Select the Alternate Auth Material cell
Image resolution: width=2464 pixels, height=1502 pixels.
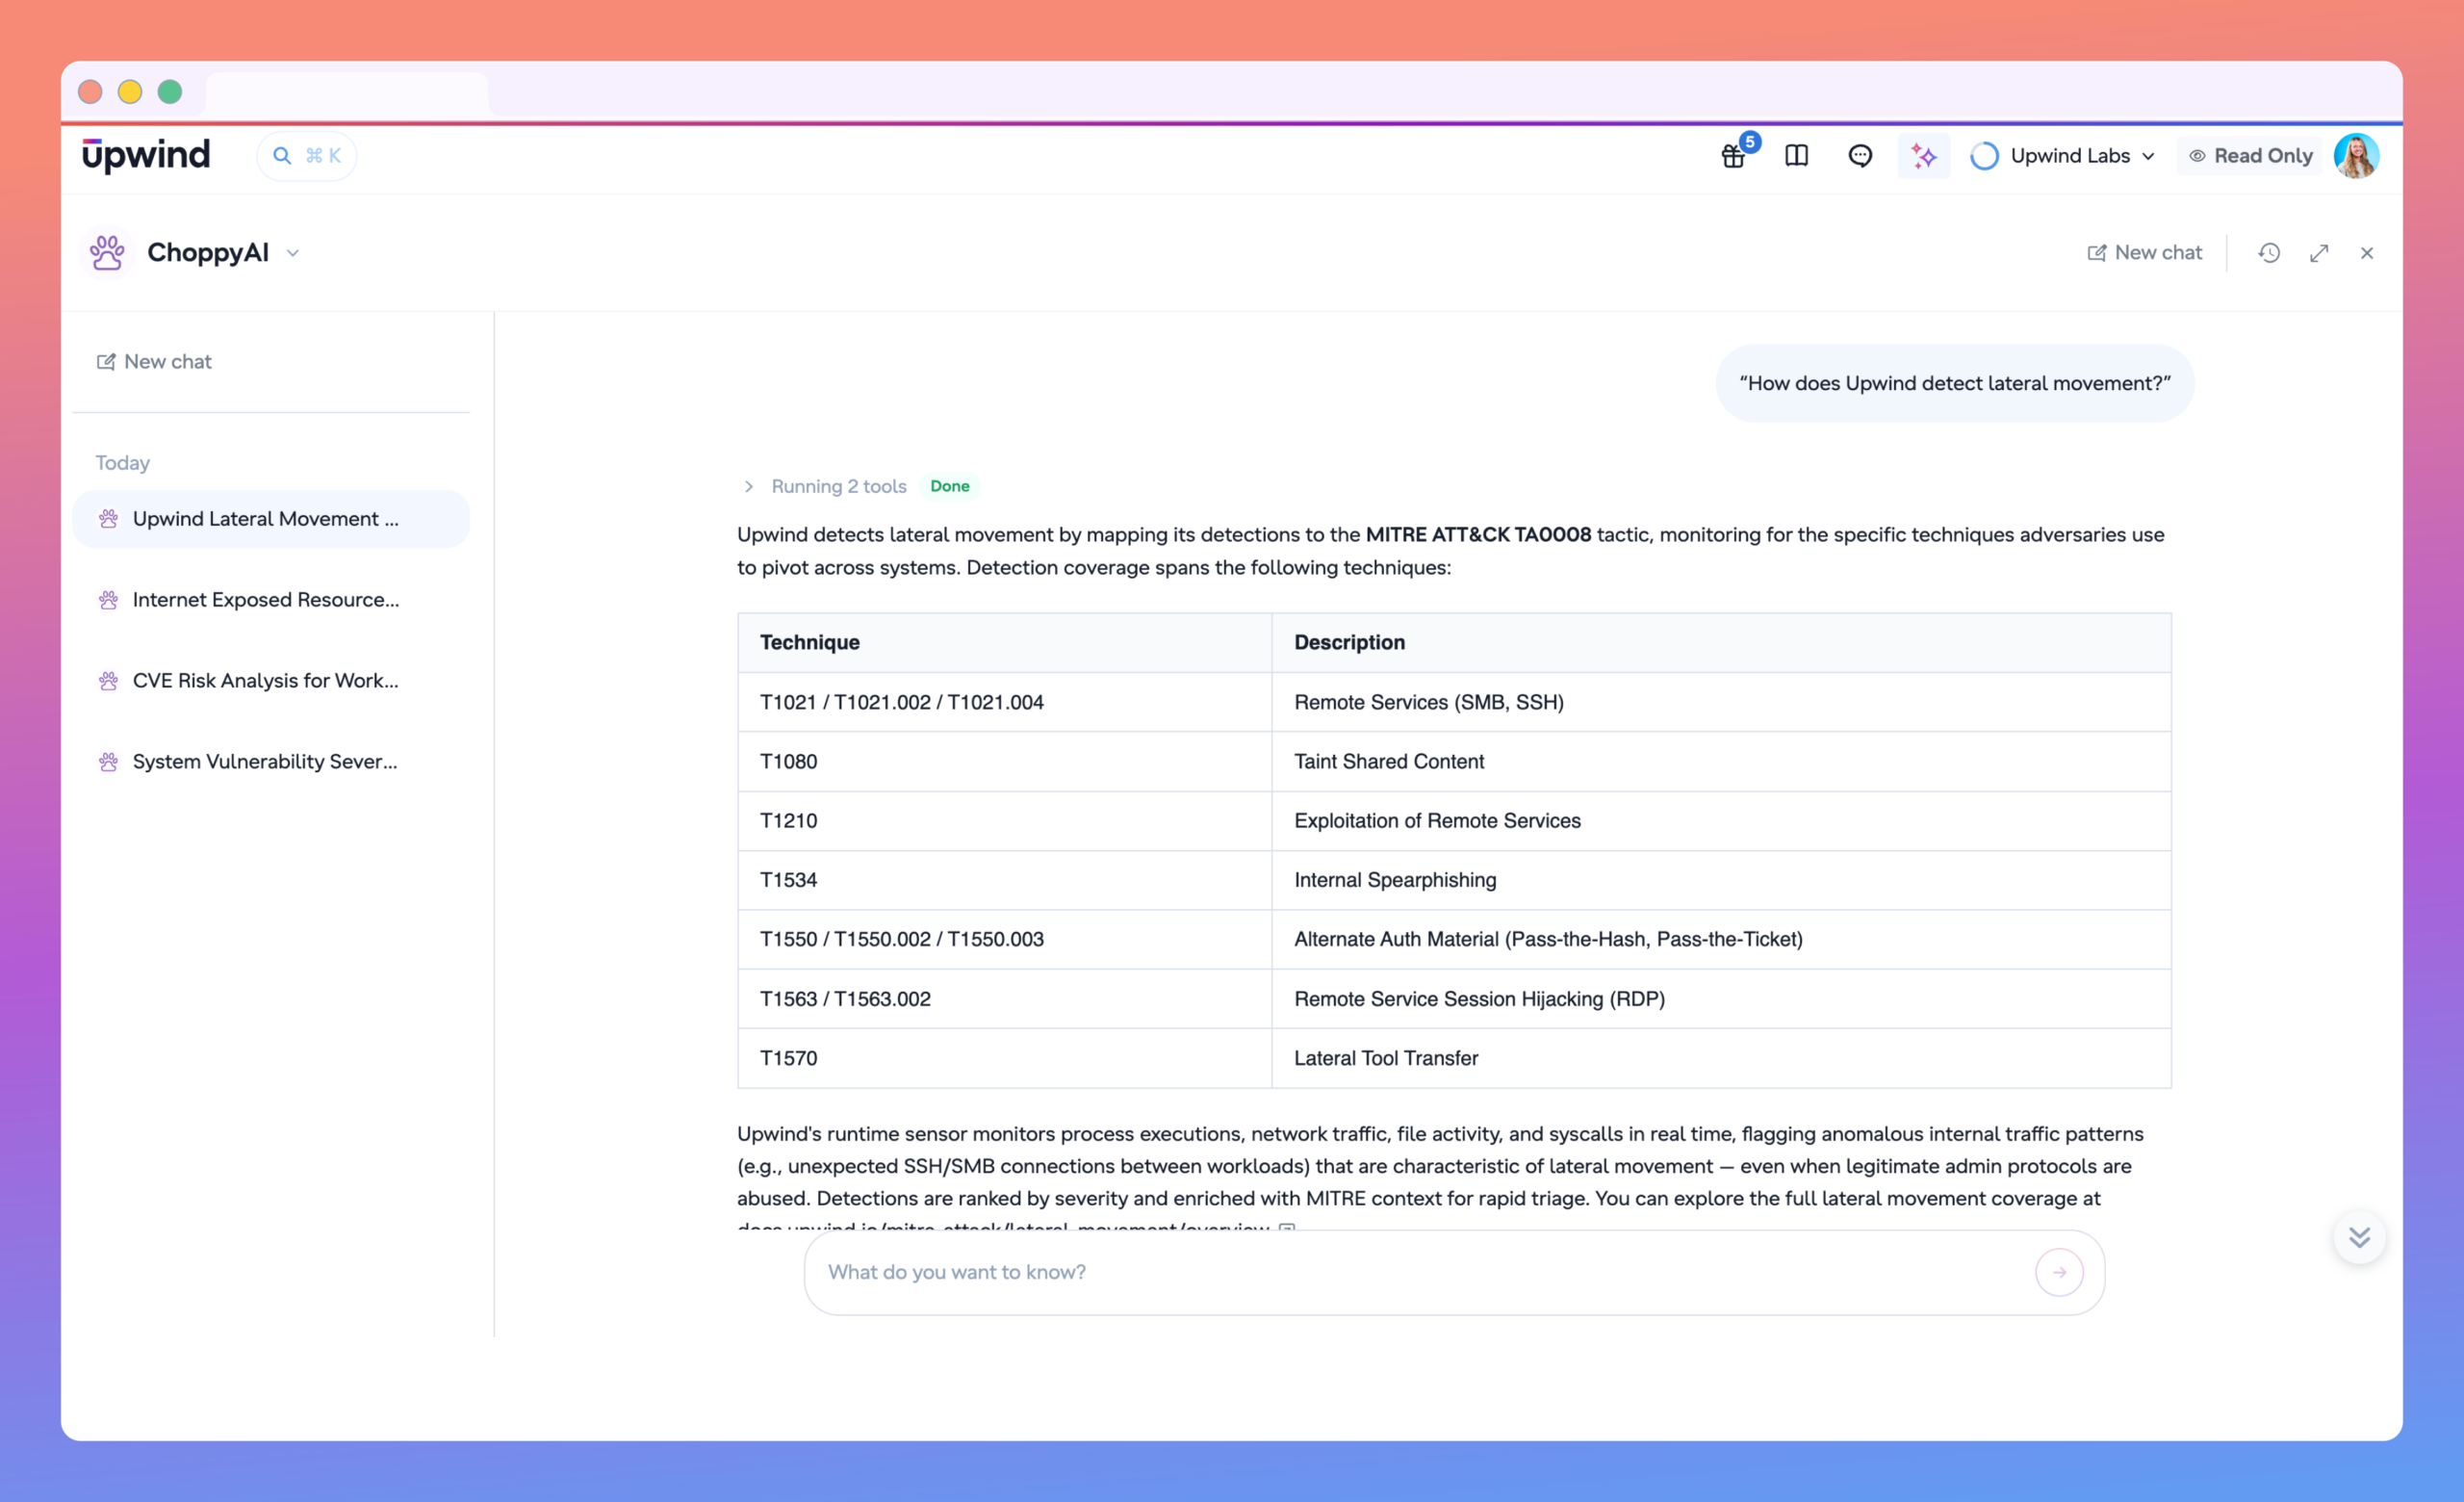tap(1721, 939)
